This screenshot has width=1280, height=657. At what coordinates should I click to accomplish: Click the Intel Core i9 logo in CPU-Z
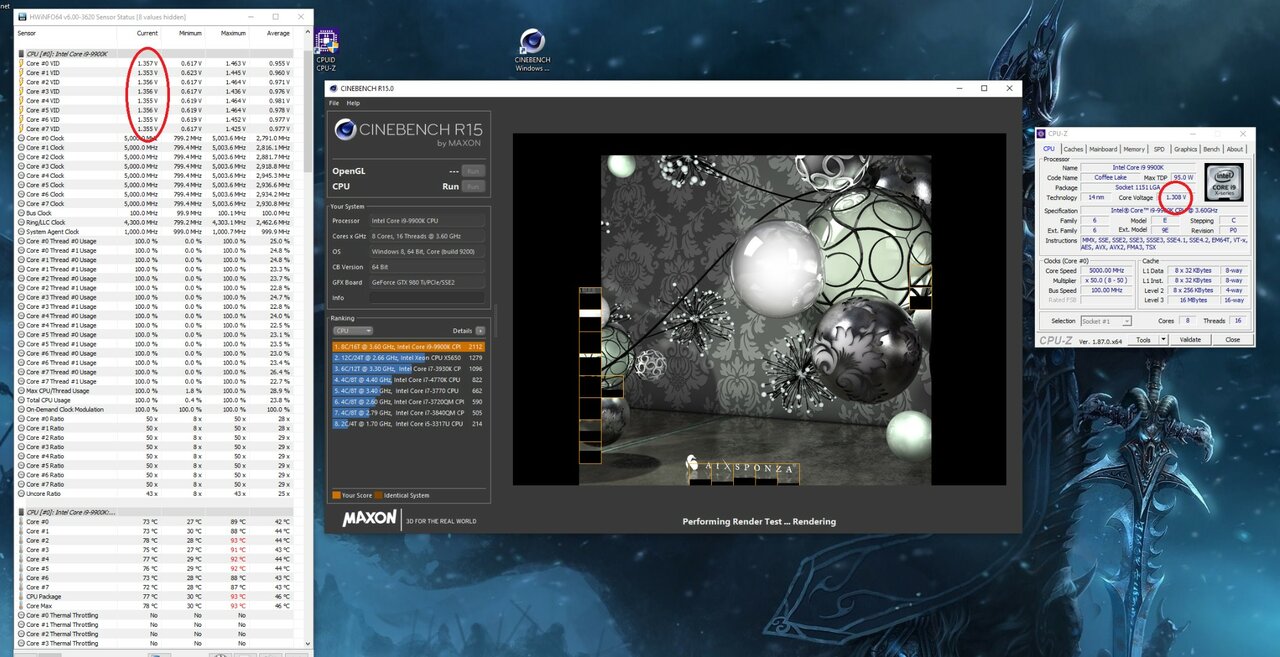(x=1223, y=183)
